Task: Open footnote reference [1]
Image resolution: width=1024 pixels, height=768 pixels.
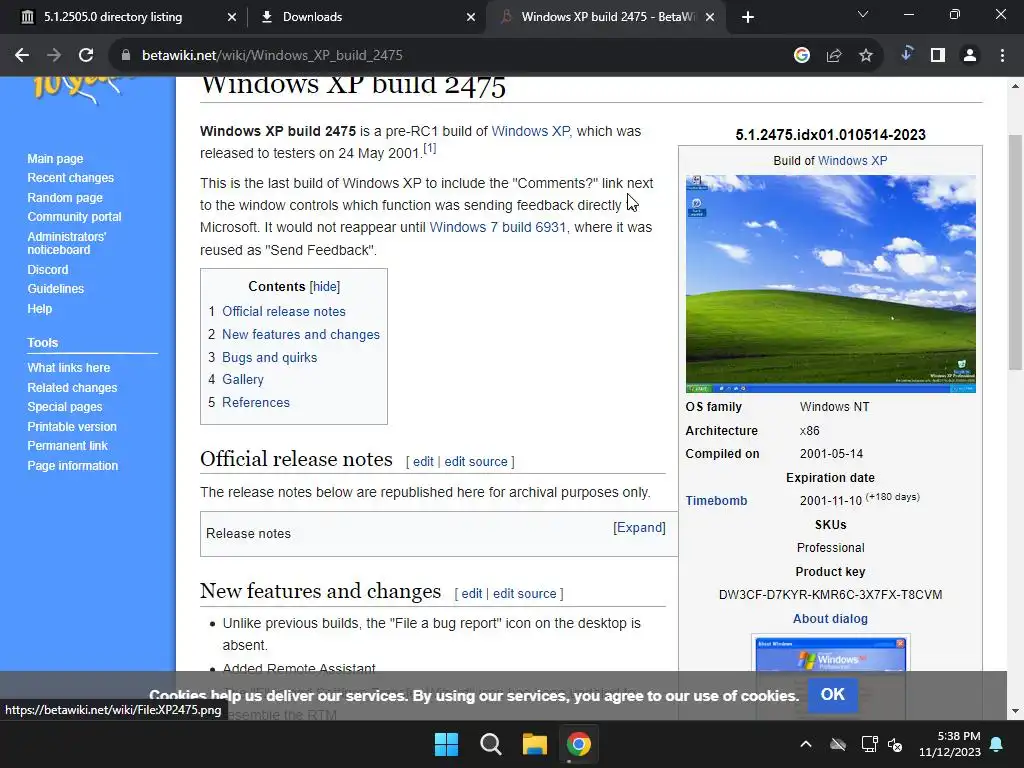Action: tap(429, 148)
